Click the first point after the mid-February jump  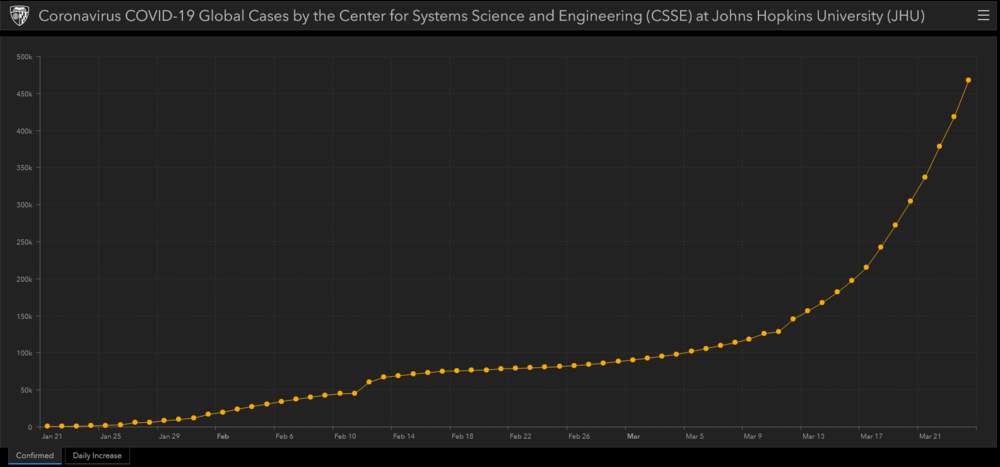pyautogui.click(x=369, y=382)
